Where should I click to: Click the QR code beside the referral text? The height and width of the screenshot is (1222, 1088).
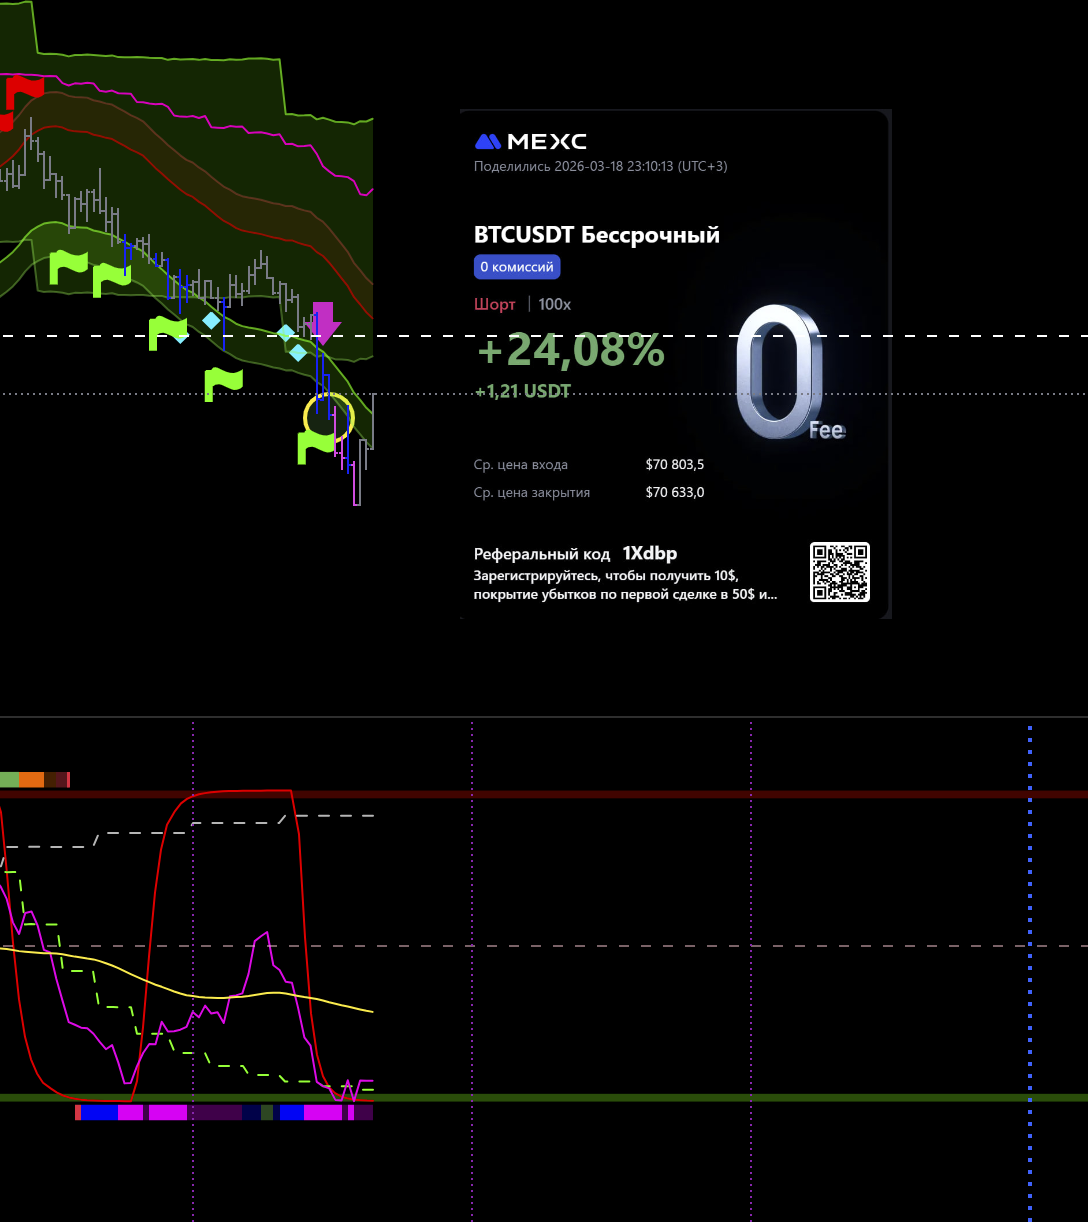[839, 572]
